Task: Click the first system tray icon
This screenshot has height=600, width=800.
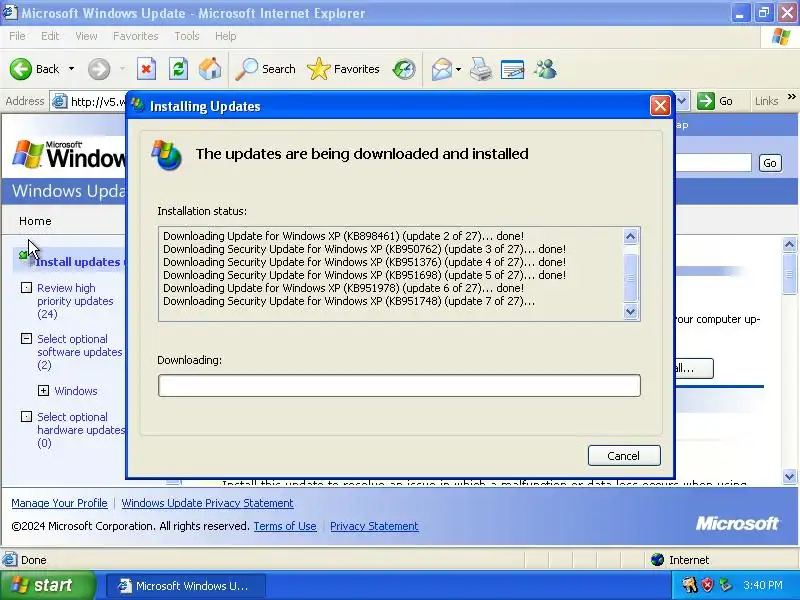Action: coord(689,585)
